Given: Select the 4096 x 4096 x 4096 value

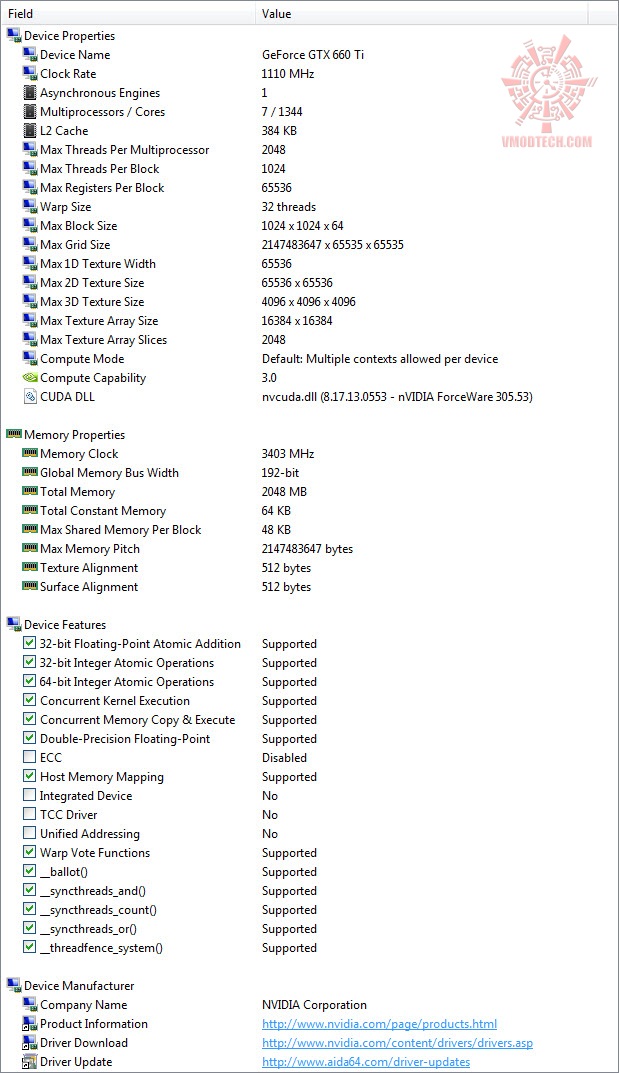Looking at the screenshot, I should pos(308,302).
